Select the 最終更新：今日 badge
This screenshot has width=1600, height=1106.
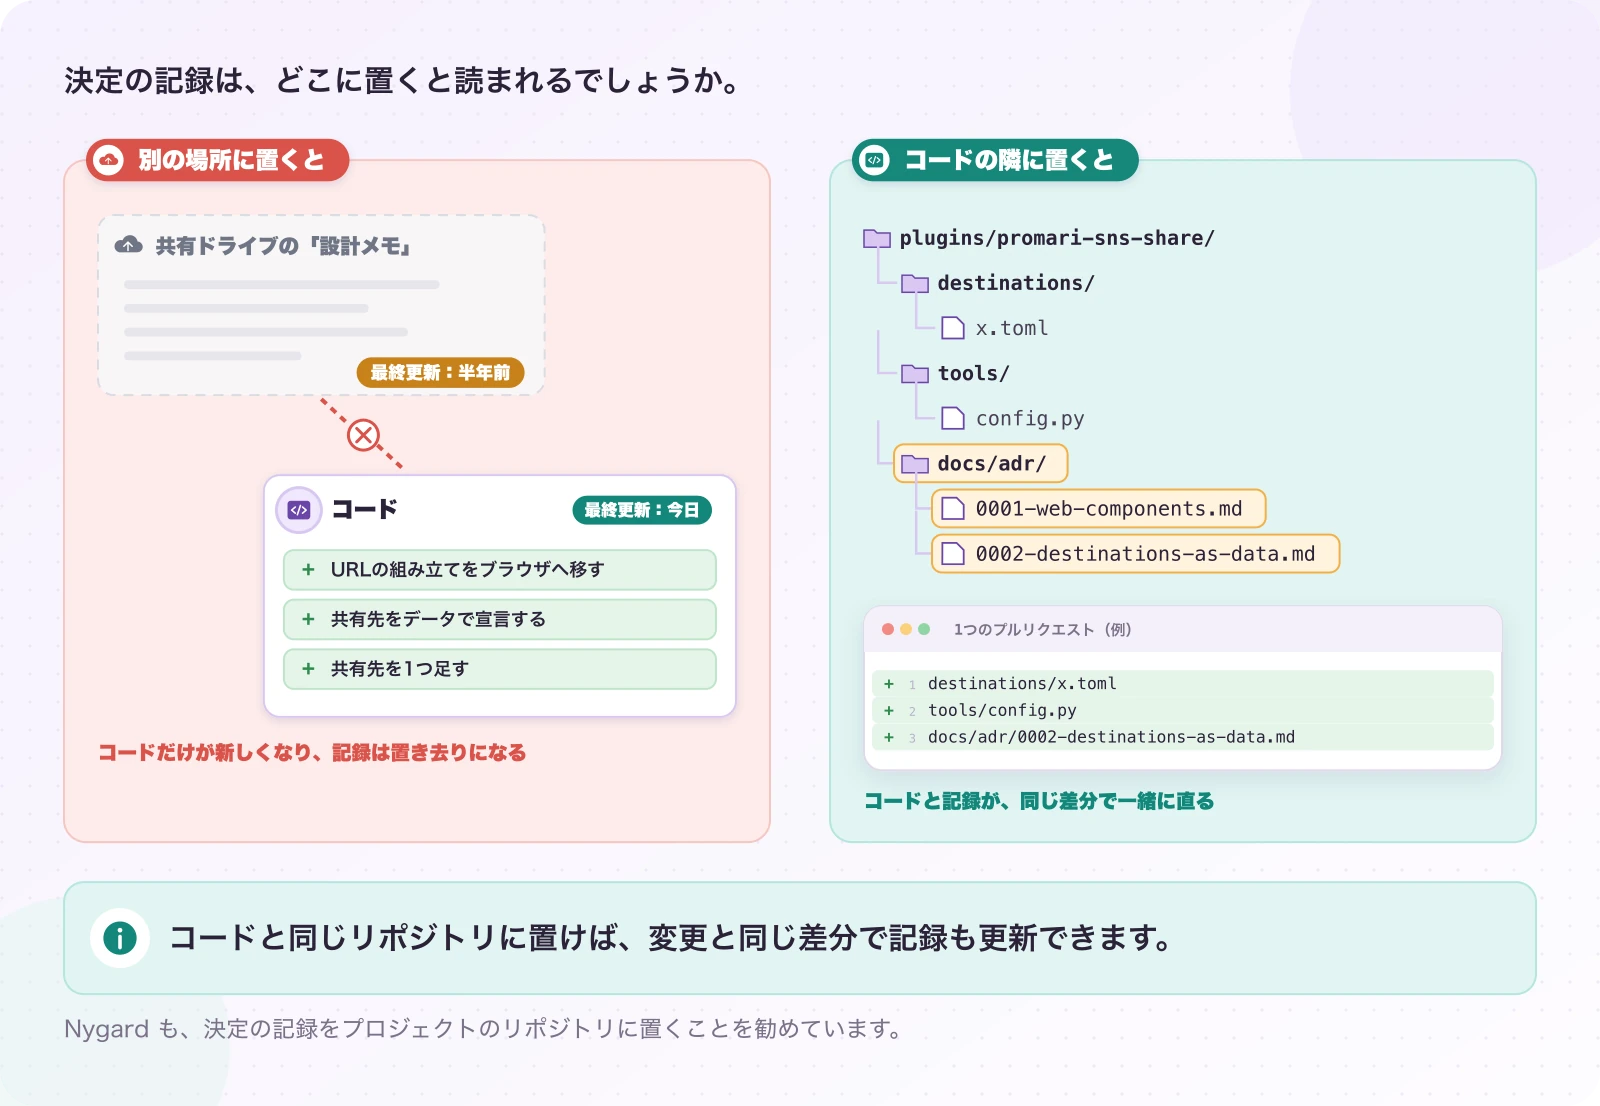point(642,510)
